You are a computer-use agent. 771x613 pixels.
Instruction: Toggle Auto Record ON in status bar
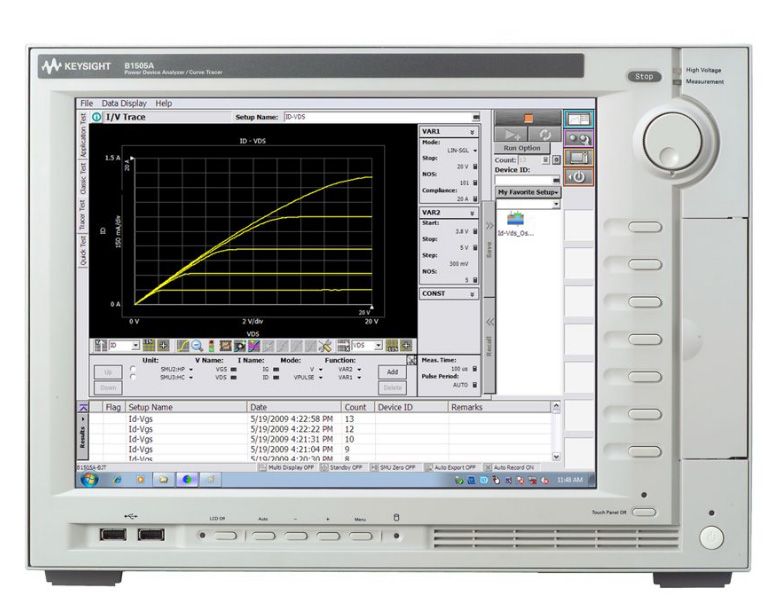509,467
